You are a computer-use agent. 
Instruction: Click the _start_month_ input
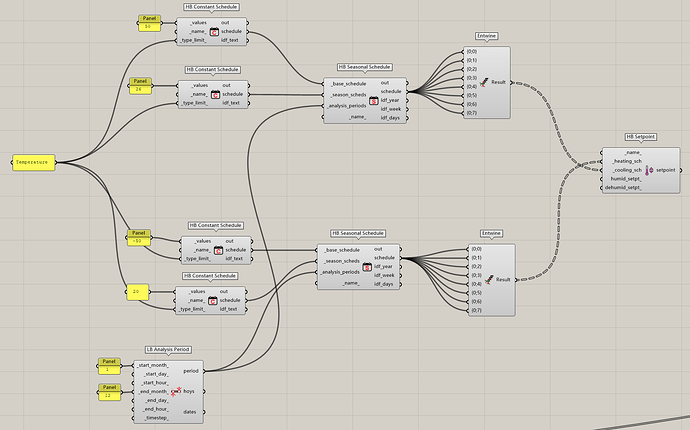tap(152, 365)
